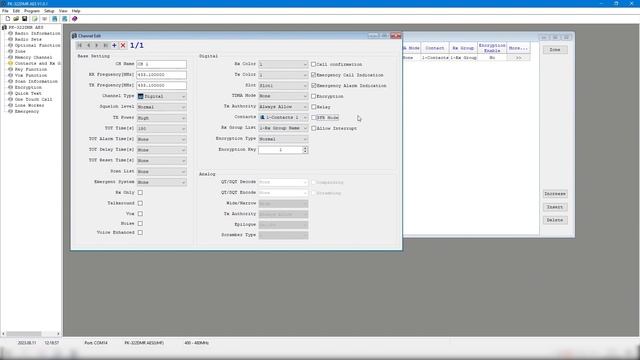Click Increase button in background window

point(555,194)
